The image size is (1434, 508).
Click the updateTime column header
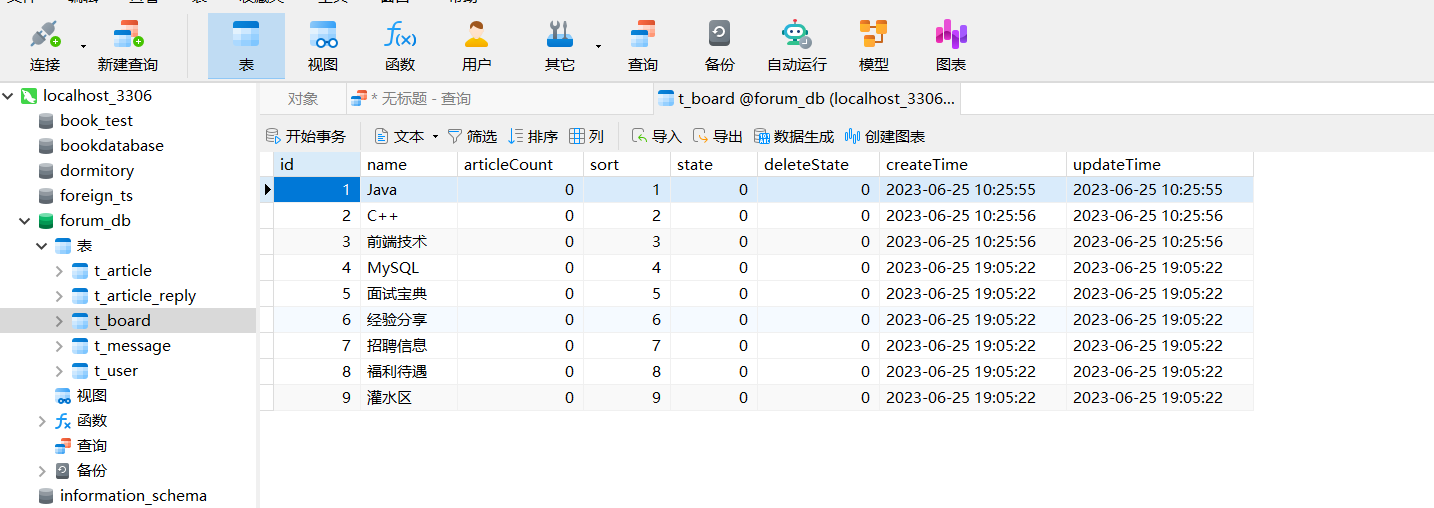point(1160,164)
